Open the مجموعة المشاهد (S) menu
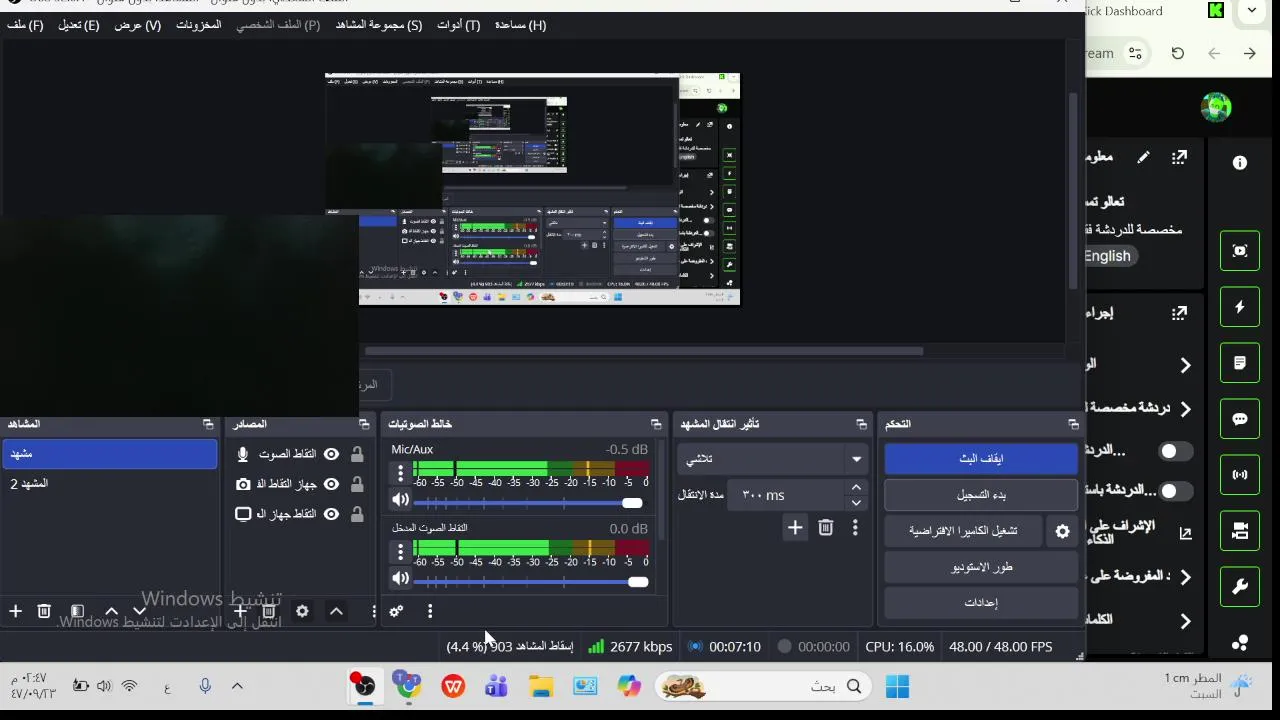This screenshot has width=1280, height=720. click(379, 25)
